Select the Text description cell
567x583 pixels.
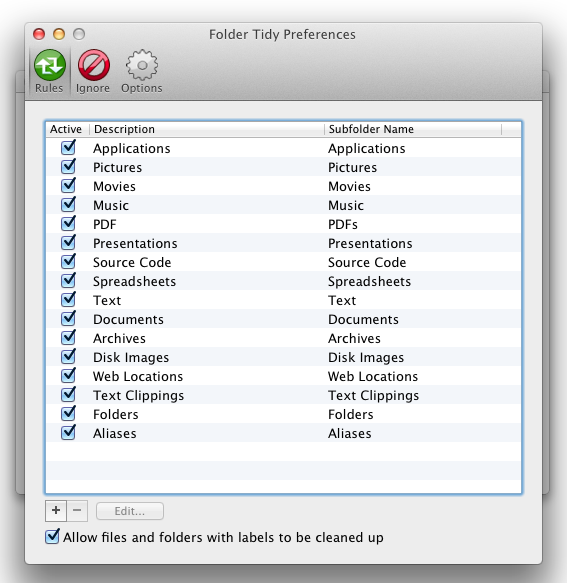point(107,300)
